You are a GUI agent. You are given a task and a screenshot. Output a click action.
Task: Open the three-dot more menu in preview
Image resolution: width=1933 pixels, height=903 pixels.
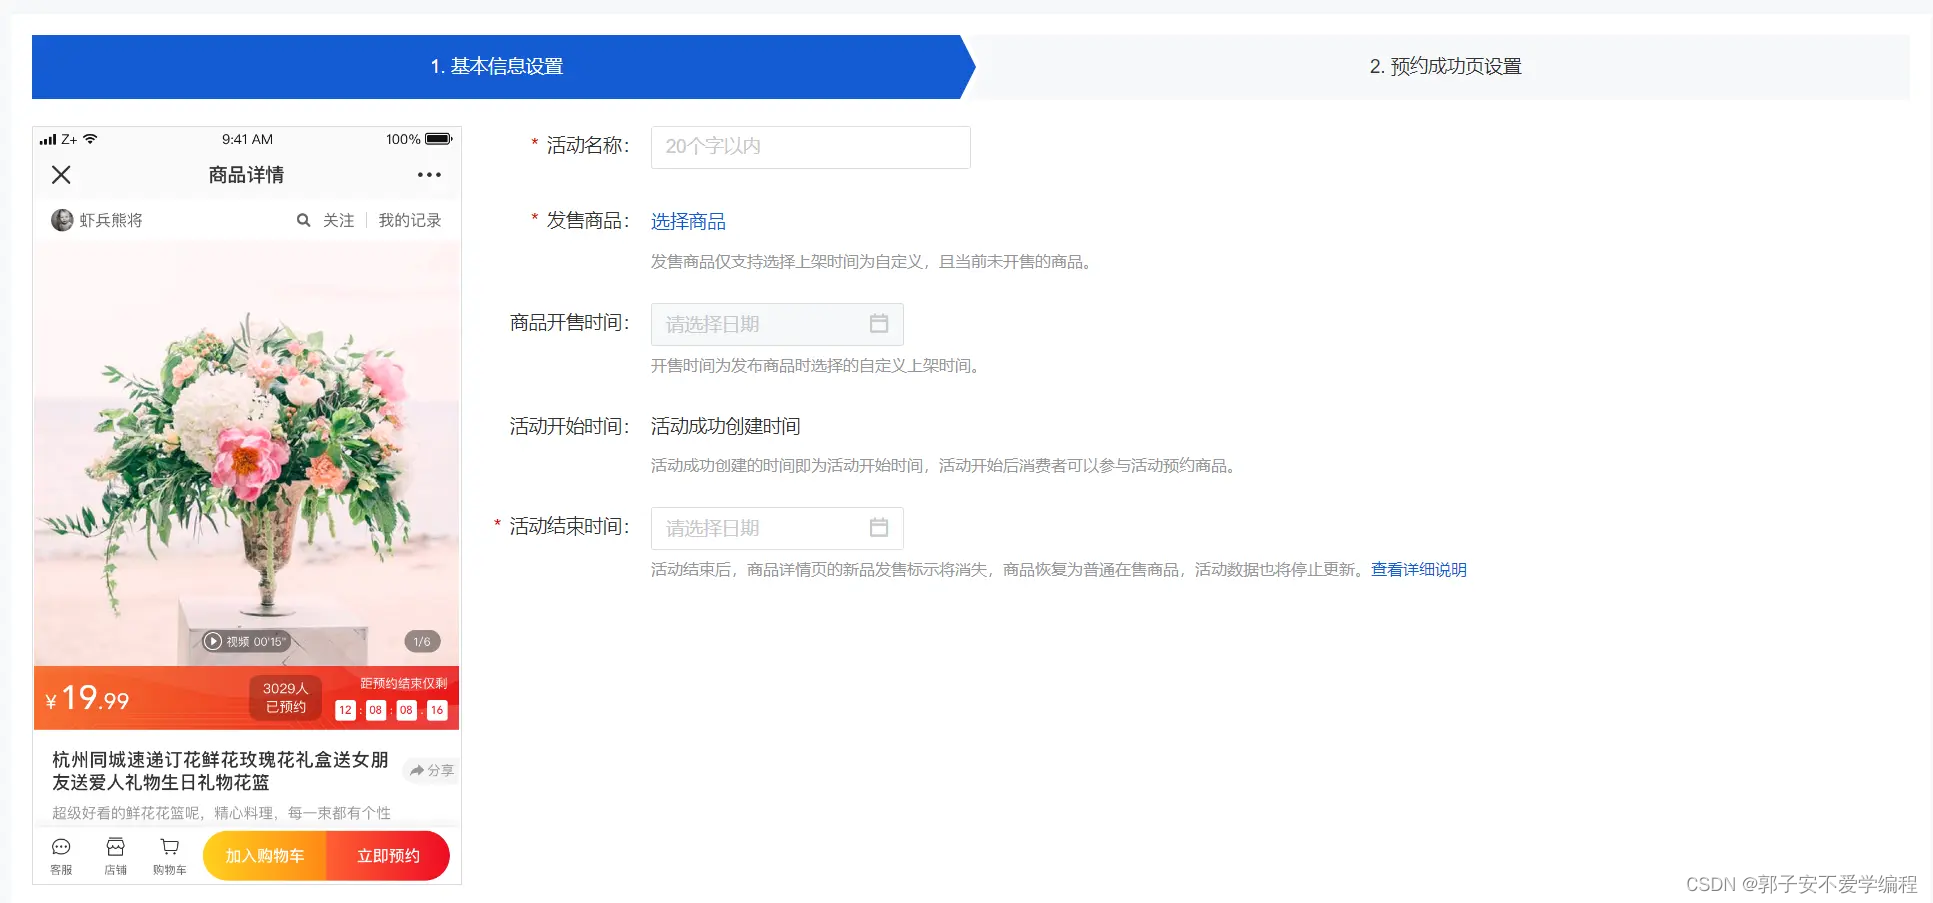coord(429,175)
